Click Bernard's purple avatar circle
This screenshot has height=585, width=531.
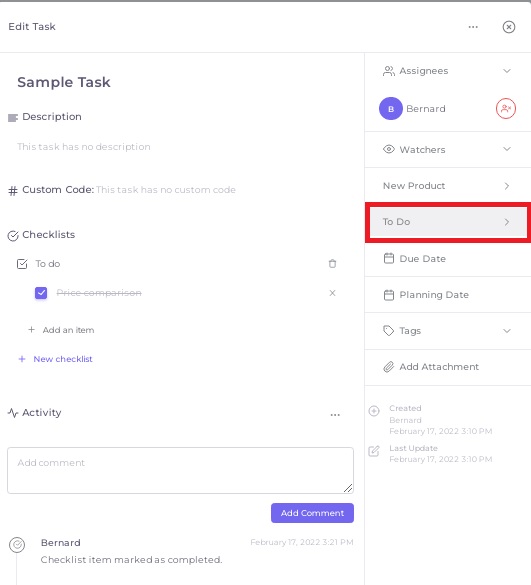coord(391,109)
